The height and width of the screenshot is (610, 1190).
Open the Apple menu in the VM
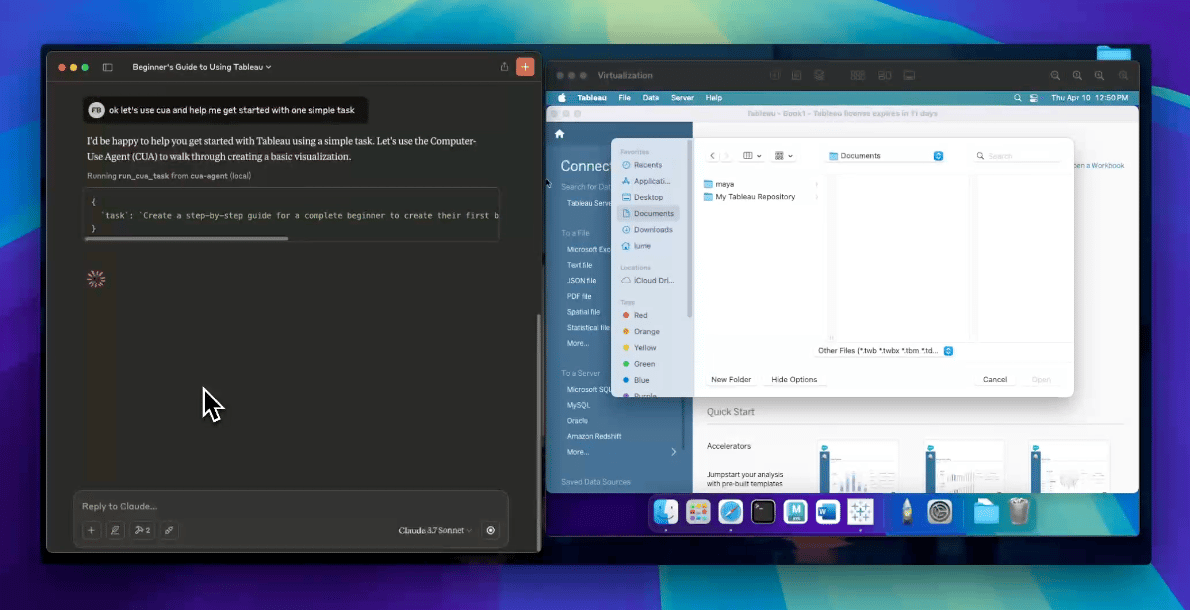pos(562,98)
